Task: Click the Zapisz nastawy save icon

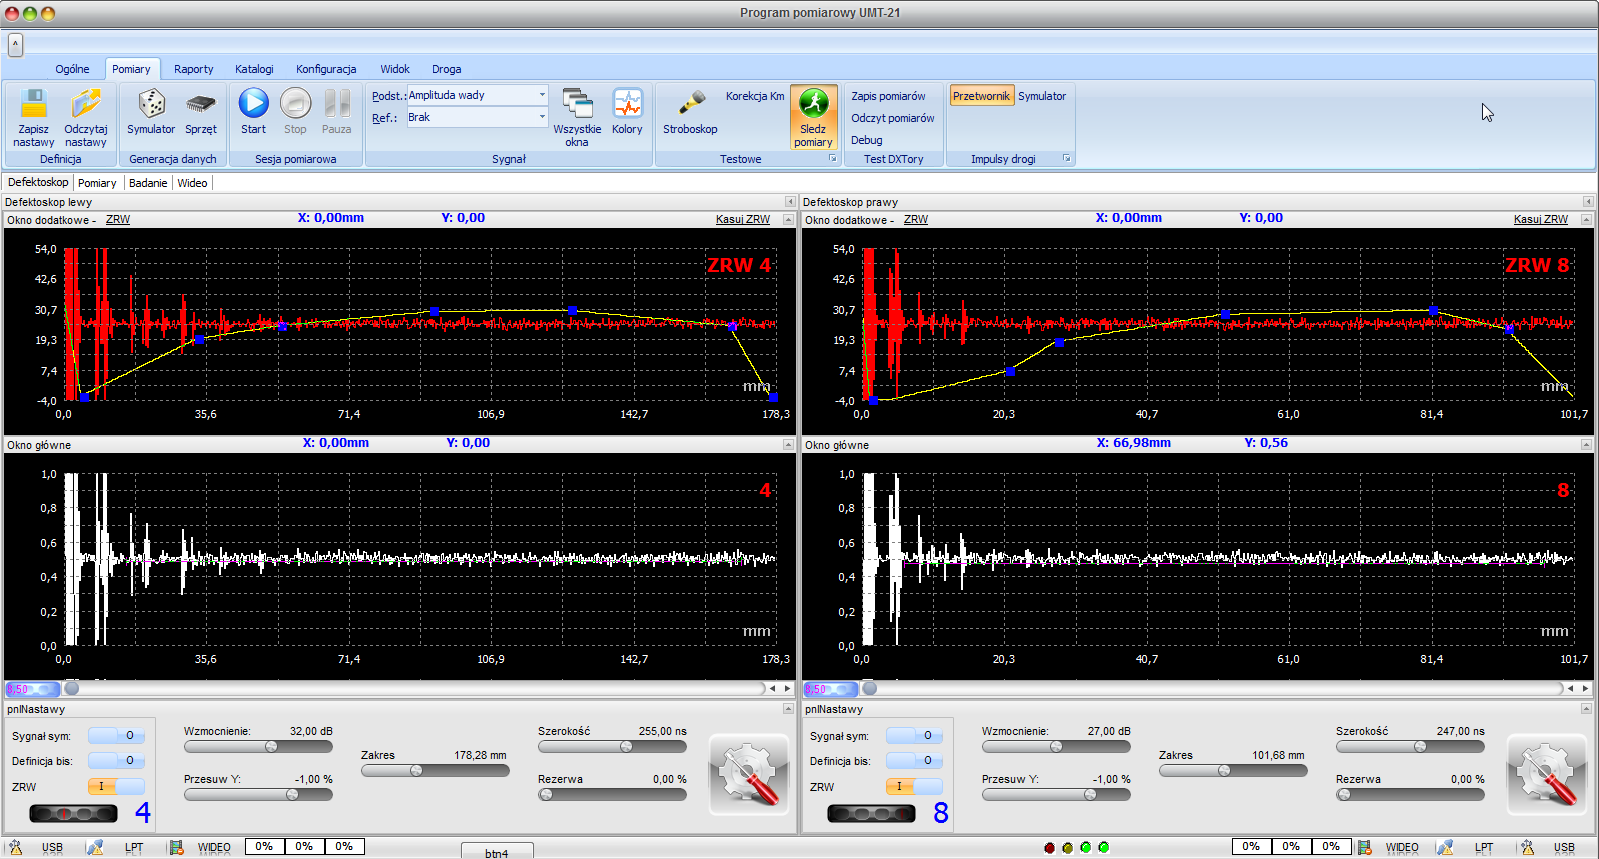Action: click(x=33, y=105)
